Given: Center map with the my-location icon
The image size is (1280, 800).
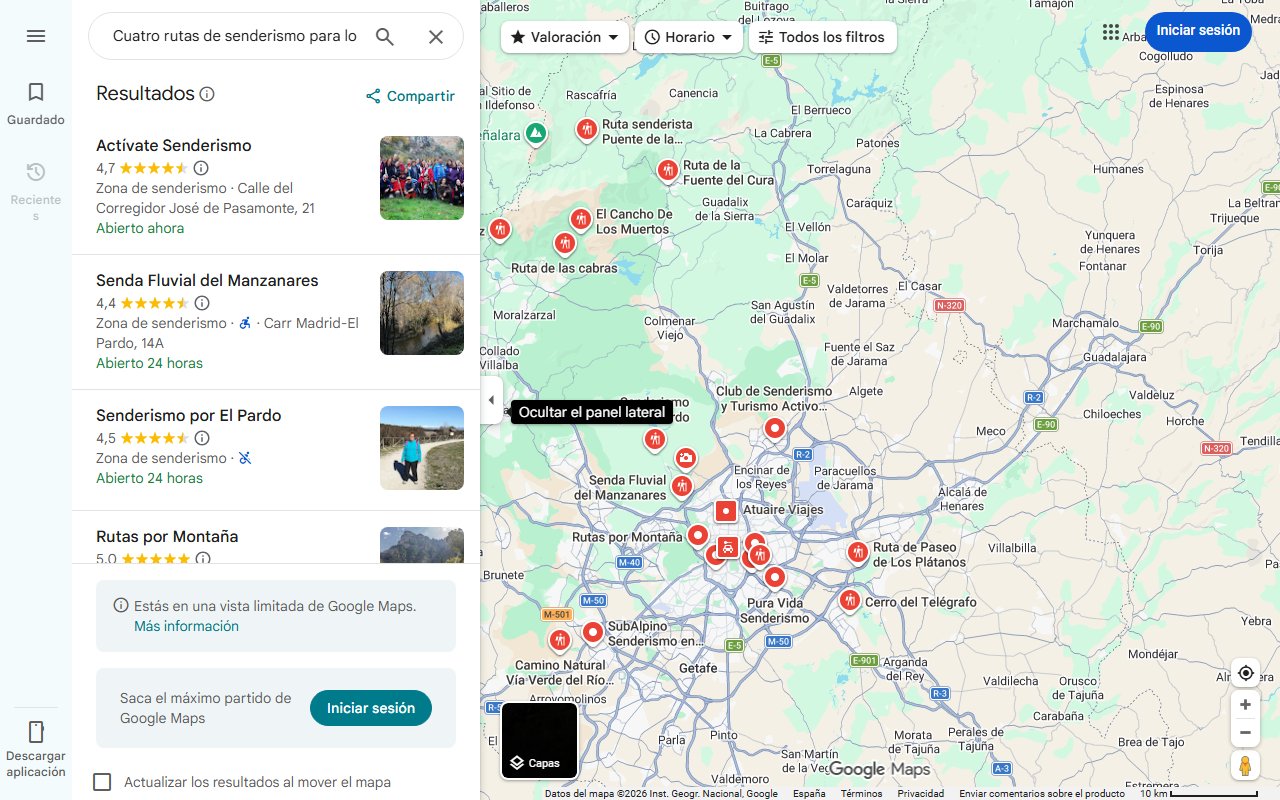Looking at the screenshot, I should click(x=1245, y=673).
